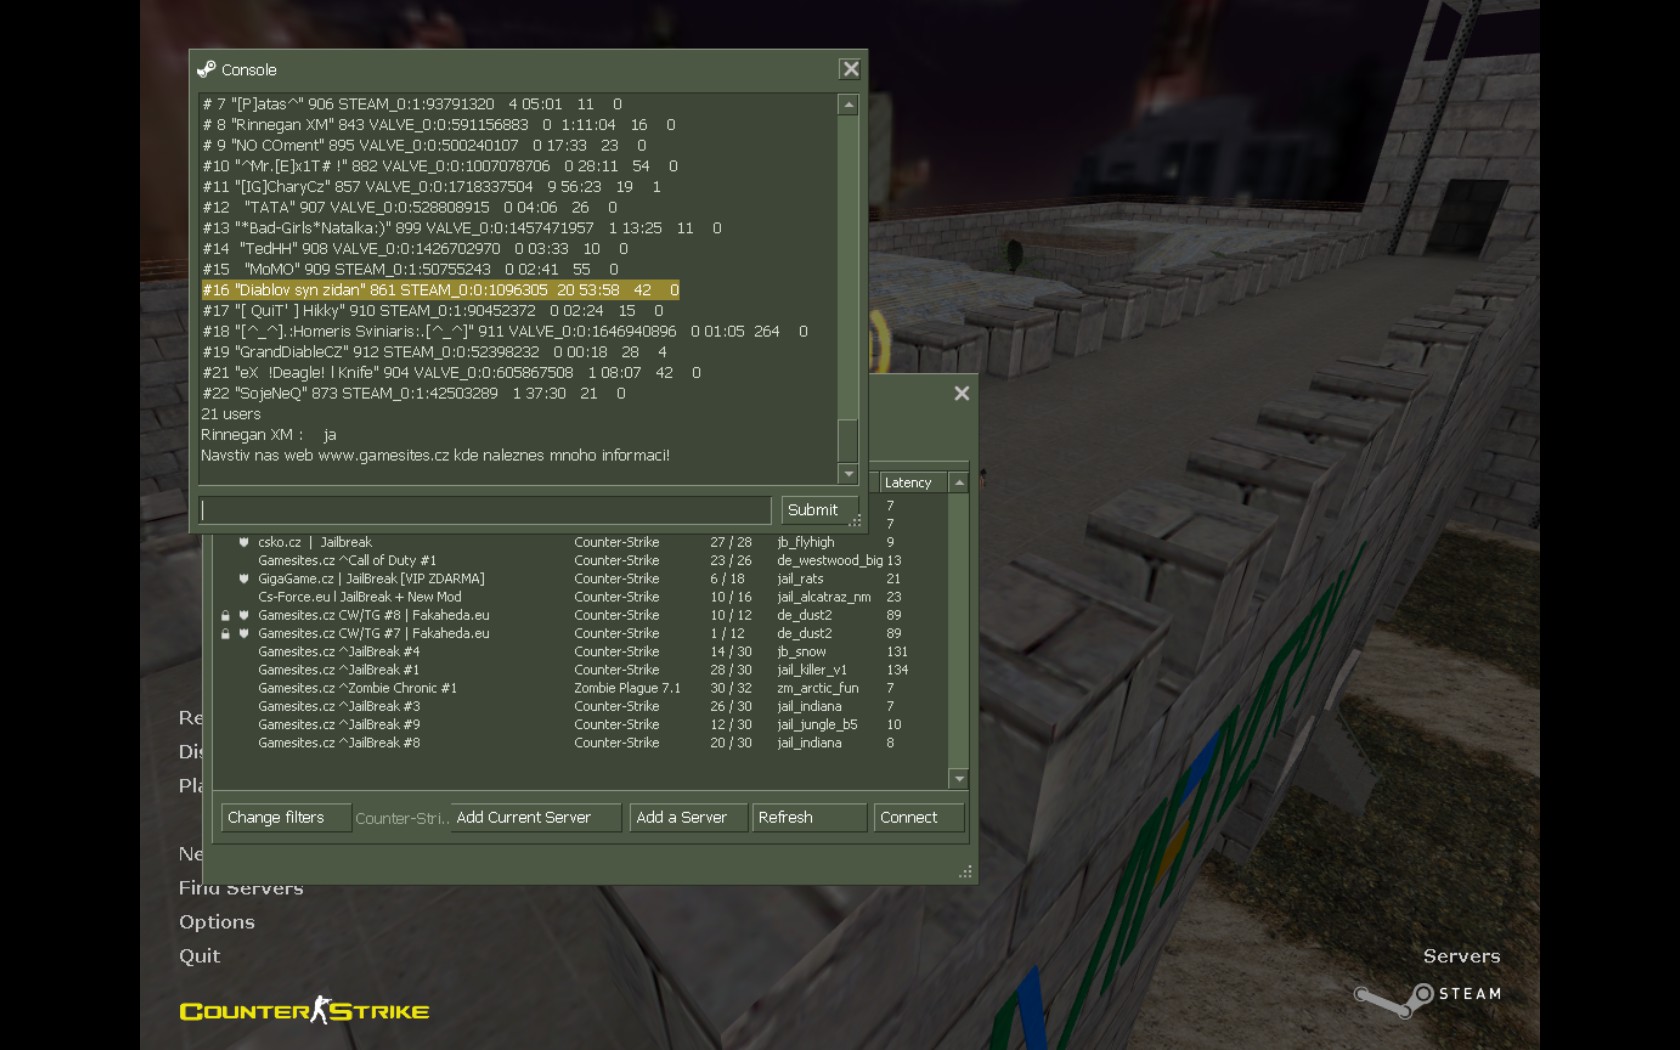This screenshot has height=1050, width=1680.
Task: Click the Add a Server button
Action: (688, 817)
